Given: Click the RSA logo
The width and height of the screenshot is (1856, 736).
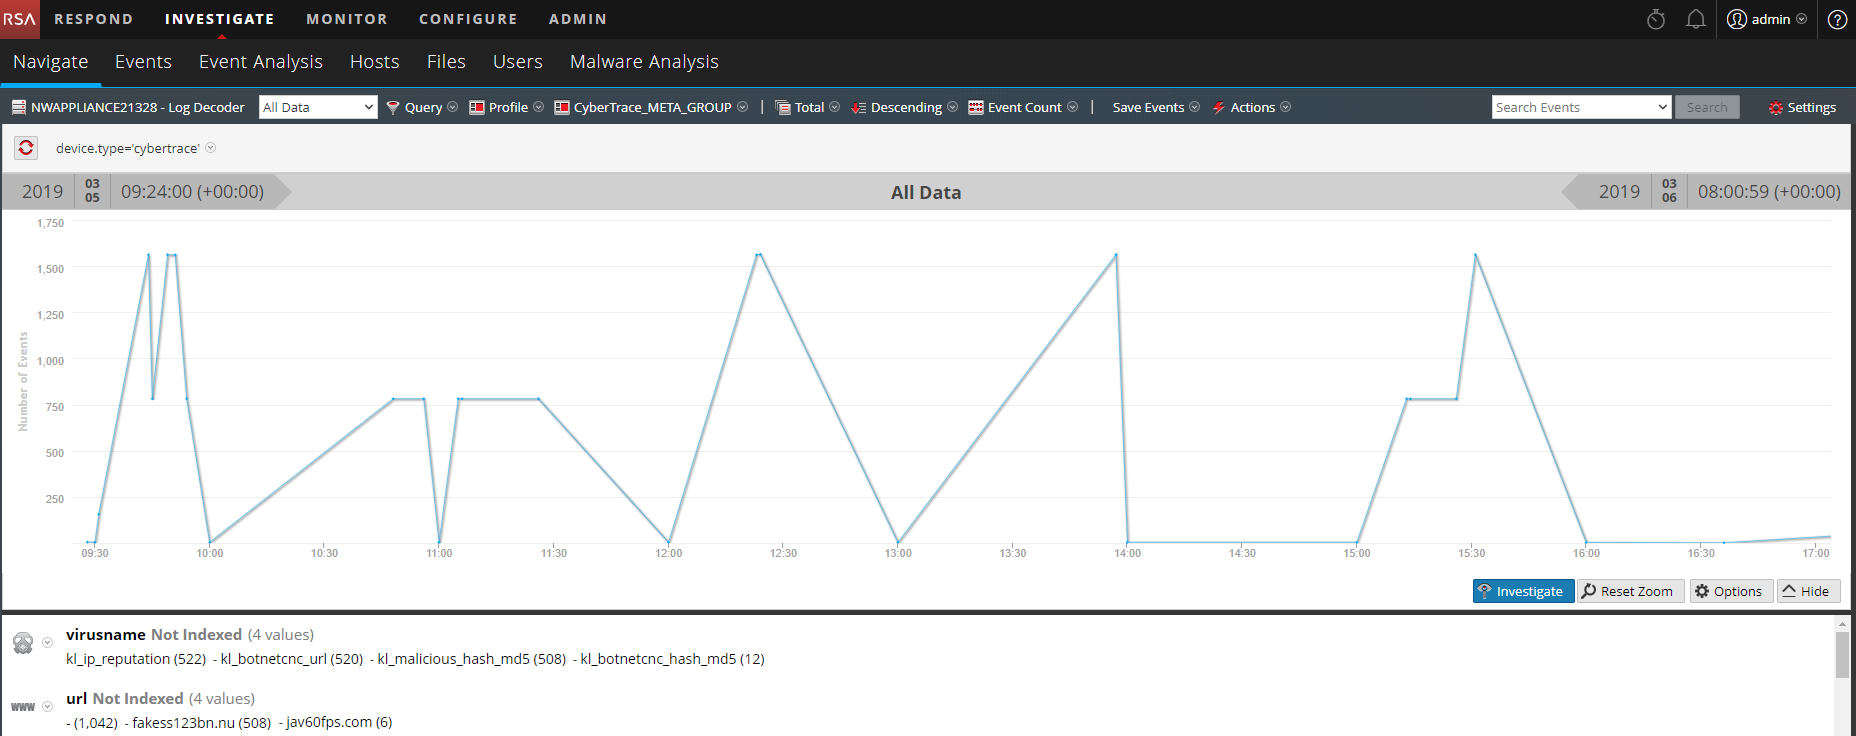Looking at the screenshot, I should (19, 19).
